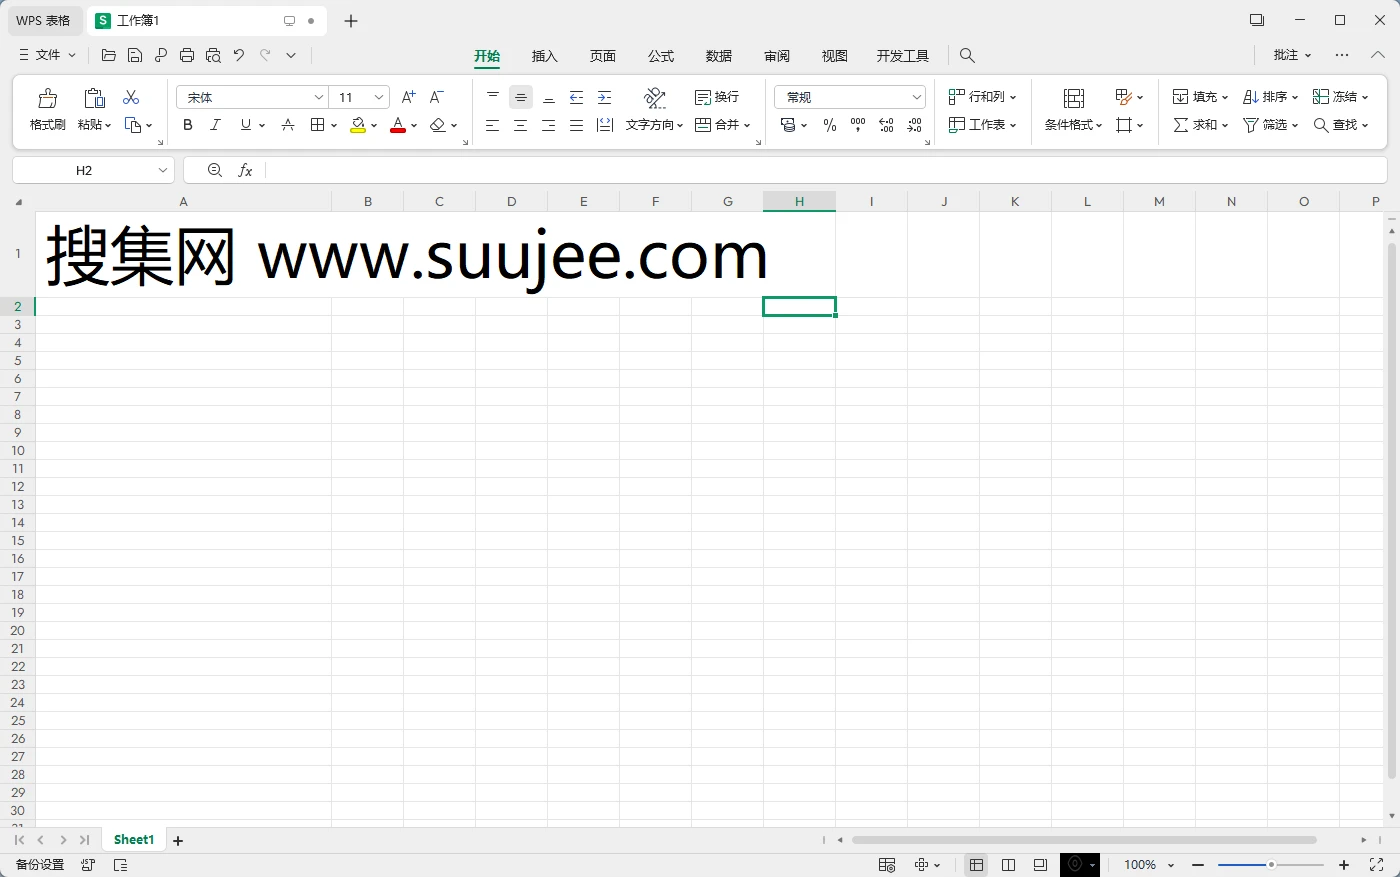Click the zoom magnifier icon in formula bar

[x=215, y=171]
